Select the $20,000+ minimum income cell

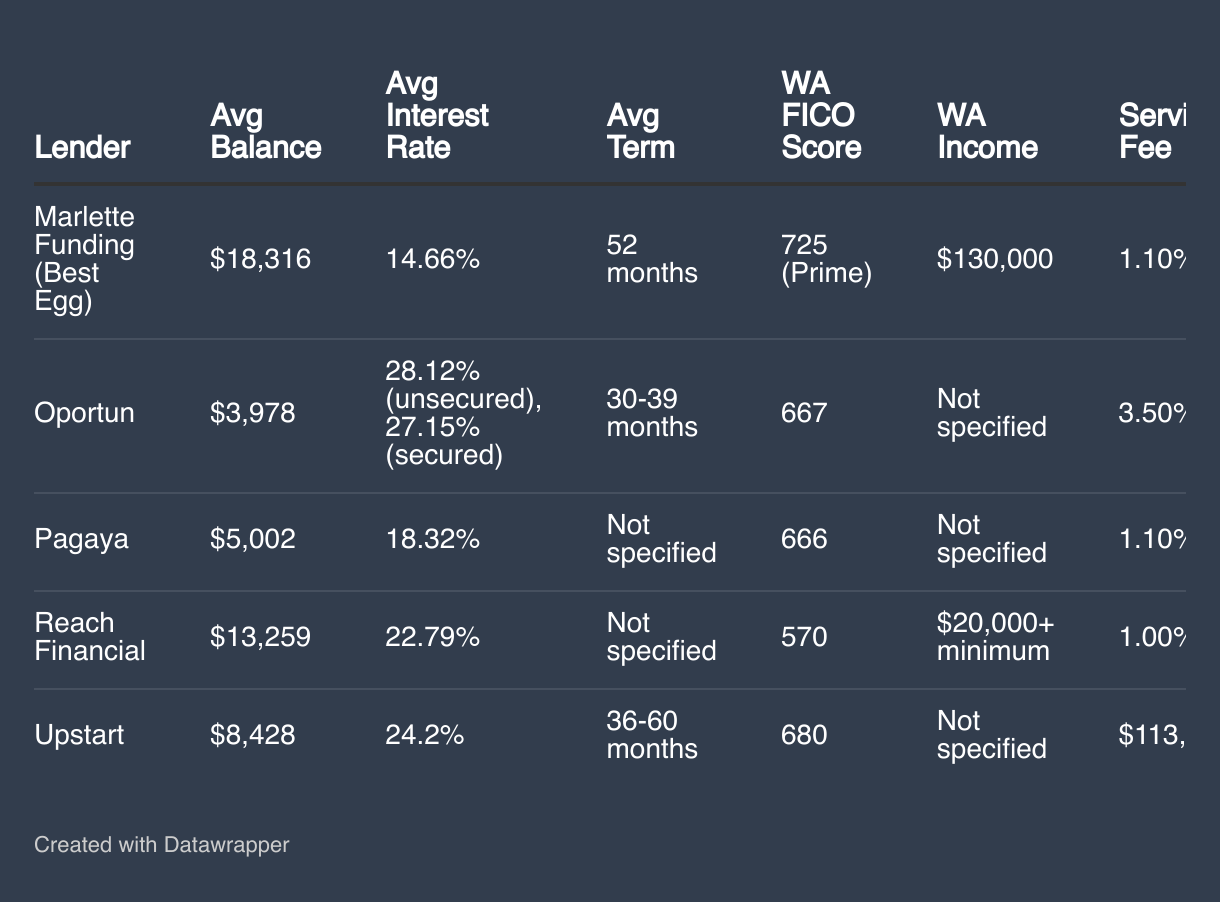tap(994, 638)
